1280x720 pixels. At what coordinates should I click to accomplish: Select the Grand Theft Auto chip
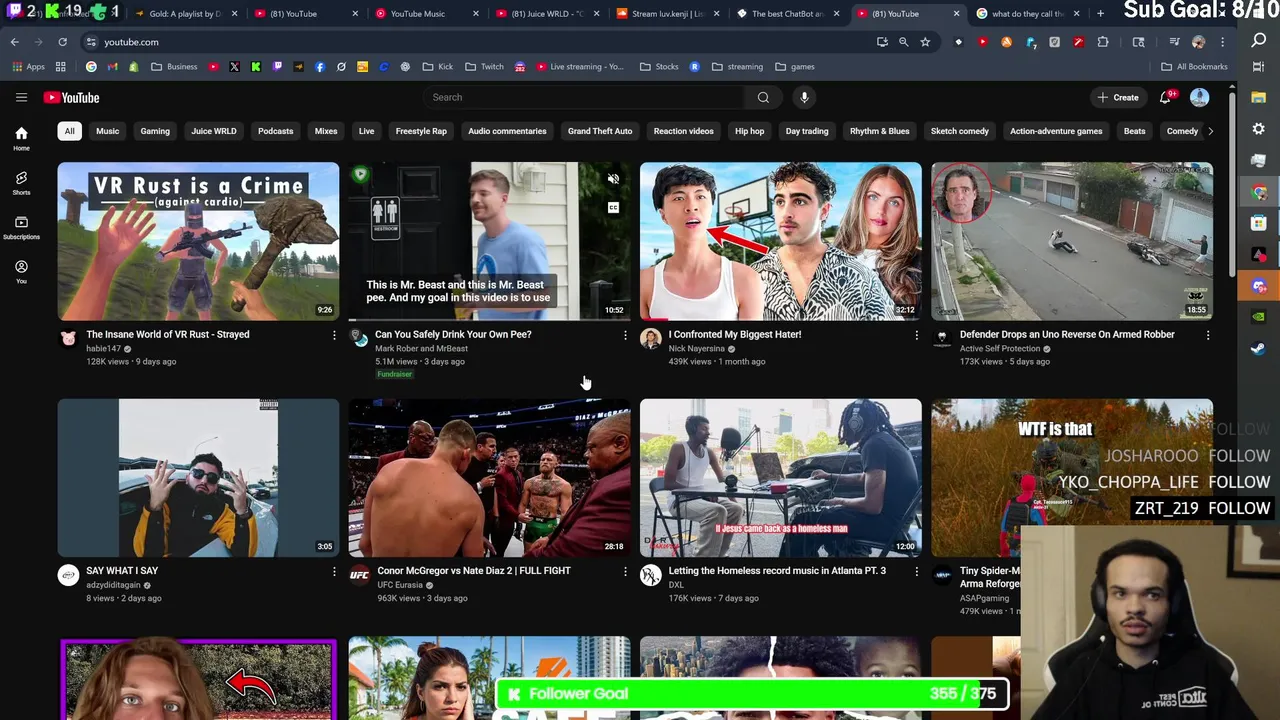(600, 131)
